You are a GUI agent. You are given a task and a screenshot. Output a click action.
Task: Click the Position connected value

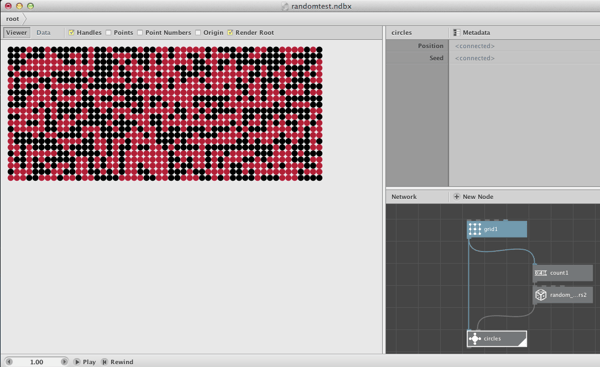(x=474, y=46)
